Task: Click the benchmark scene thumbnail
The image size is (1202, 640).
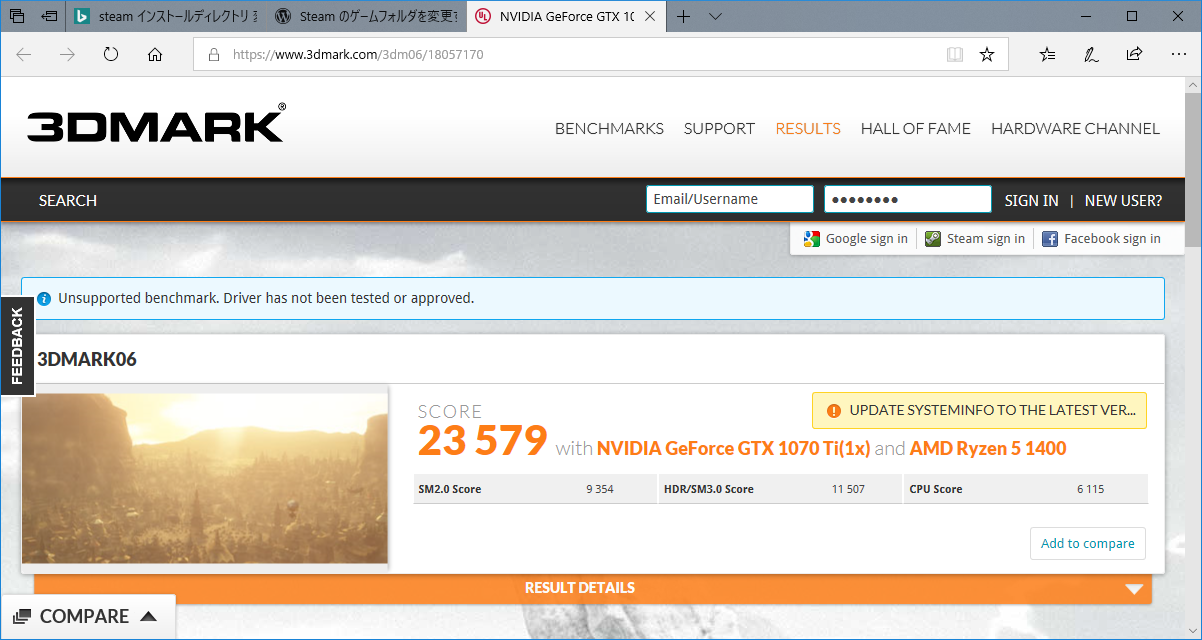Action: coord(204,478)
